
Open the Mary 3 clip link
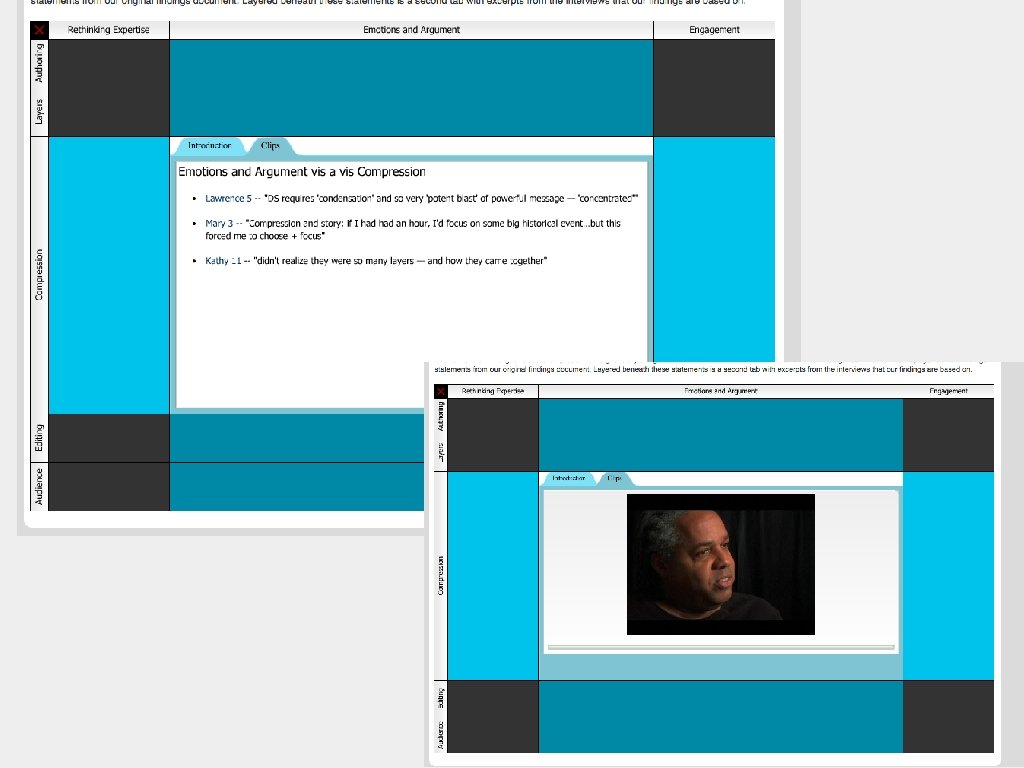[x=219, y=223]
